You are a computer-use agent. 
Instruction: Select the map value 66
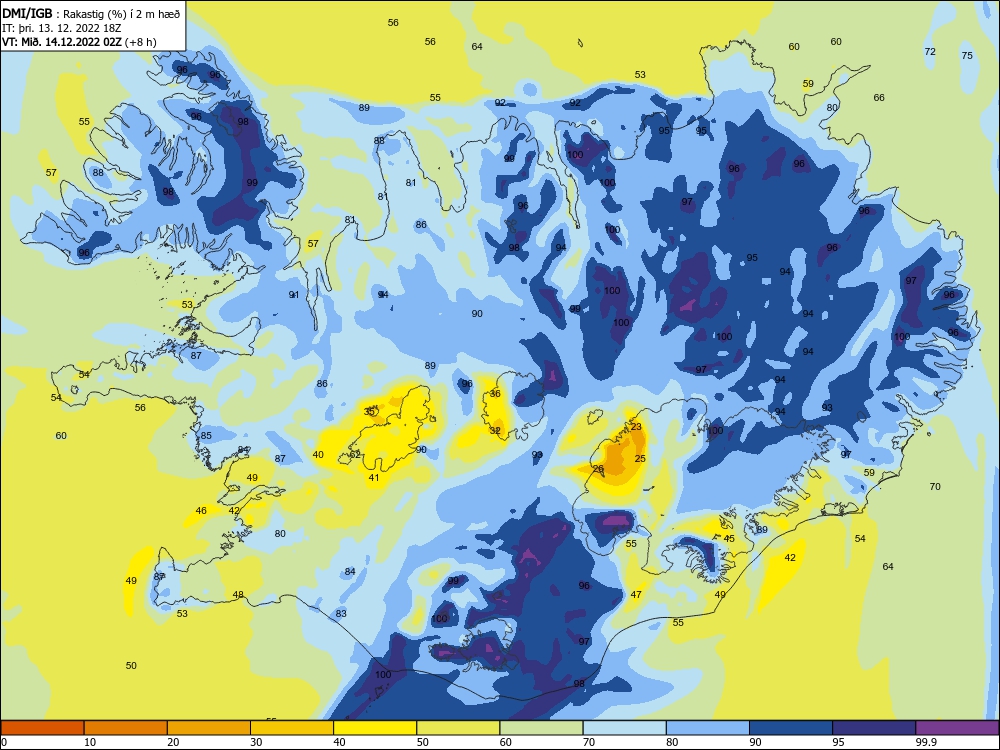[879, 98]
